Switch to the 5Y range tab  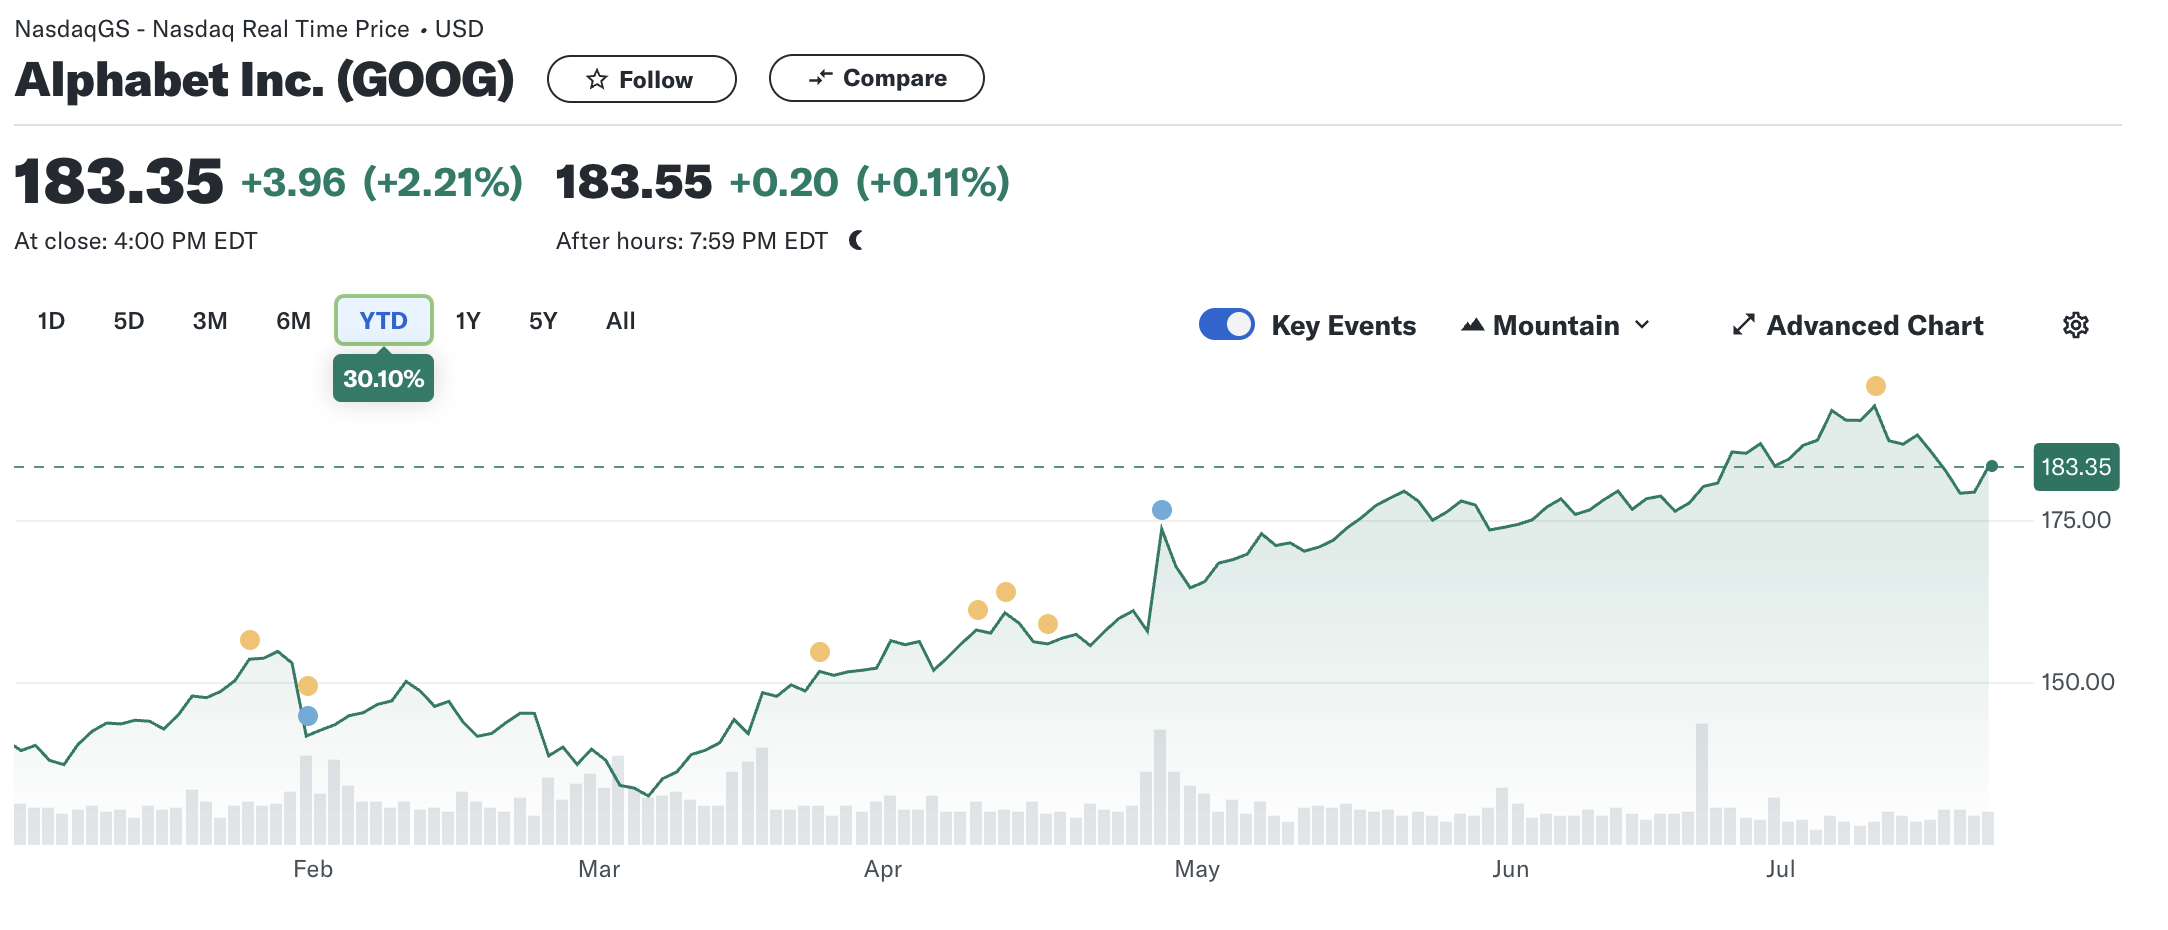[x=542, y=321]
